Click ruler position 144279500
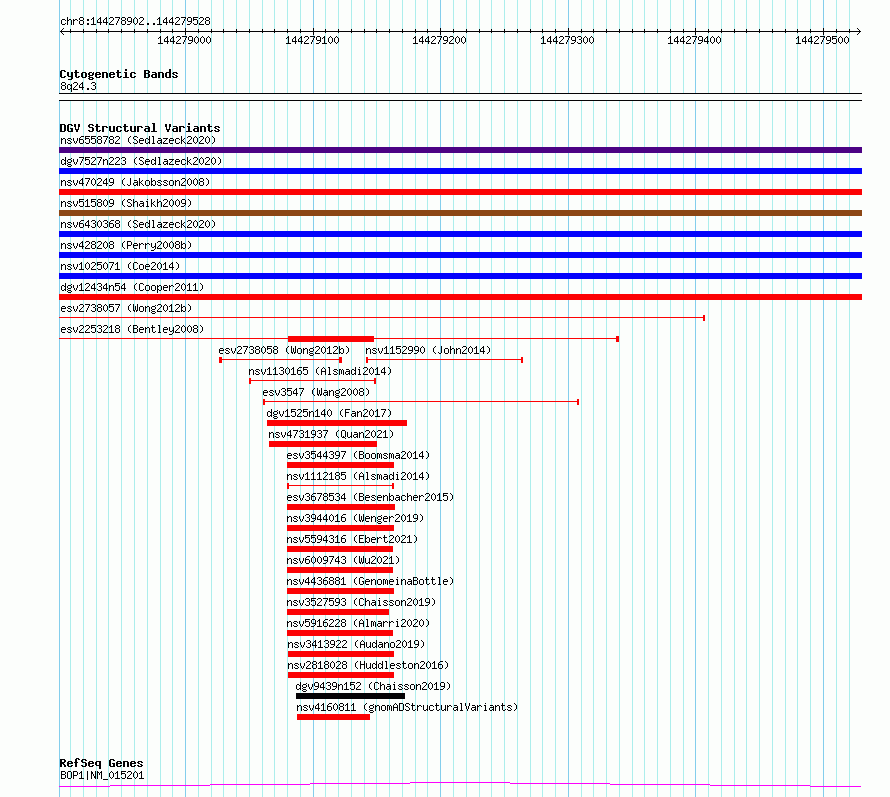This screenshot has height=797, width=890. pos(822,40)
